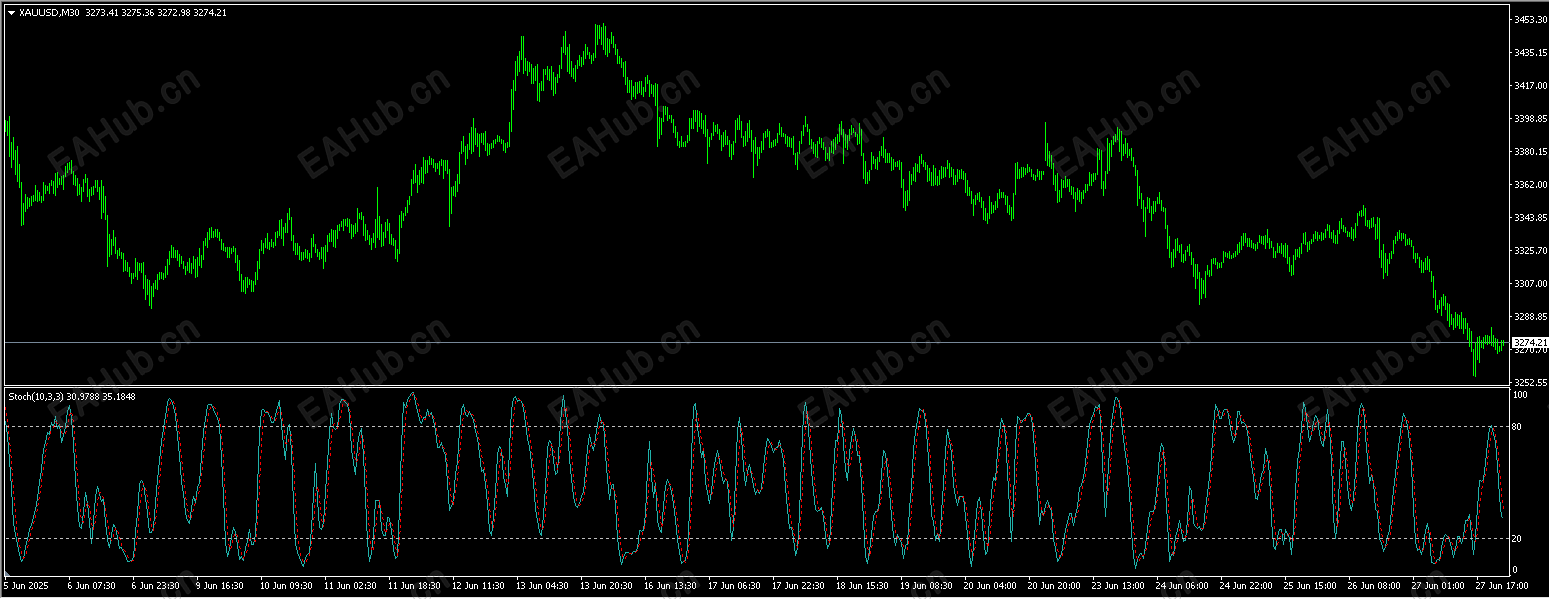Click the 17 Jun 06:30 time label
Screen dimensions: 1549x599
click(734, 586)
